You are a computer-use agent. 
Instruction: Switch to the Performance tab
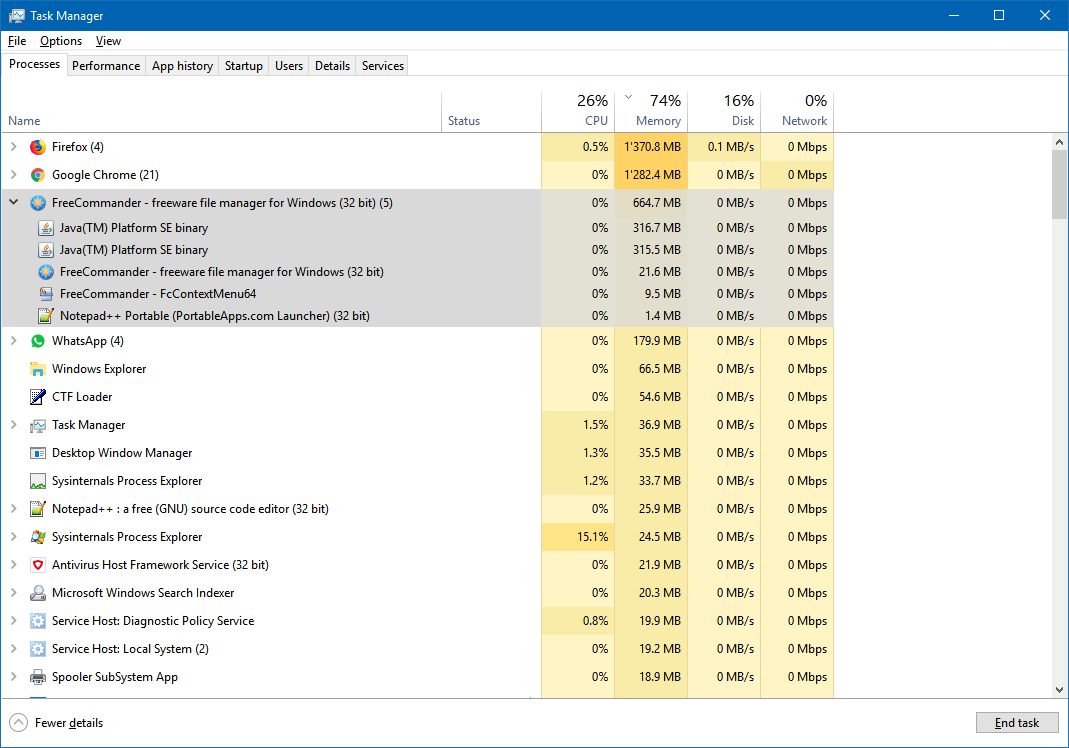106,65
